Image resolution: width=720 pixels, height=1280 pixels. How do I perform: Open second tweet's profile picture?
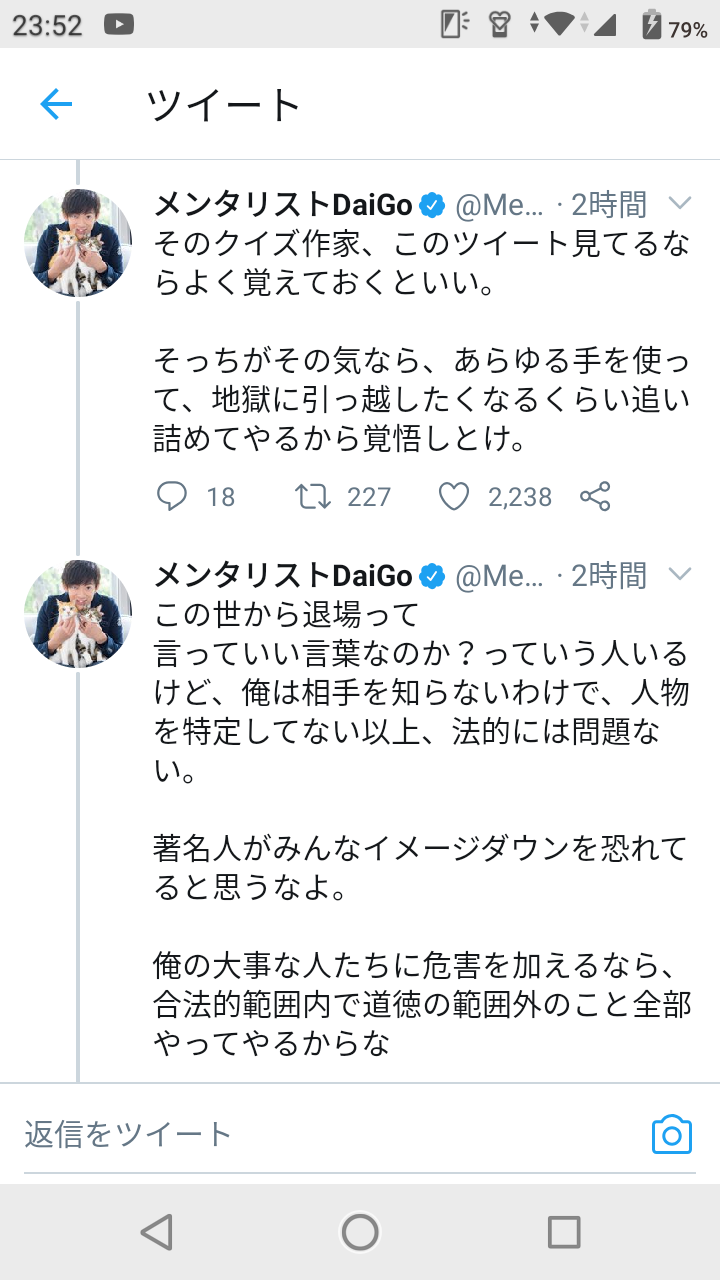tap(78, 614)
